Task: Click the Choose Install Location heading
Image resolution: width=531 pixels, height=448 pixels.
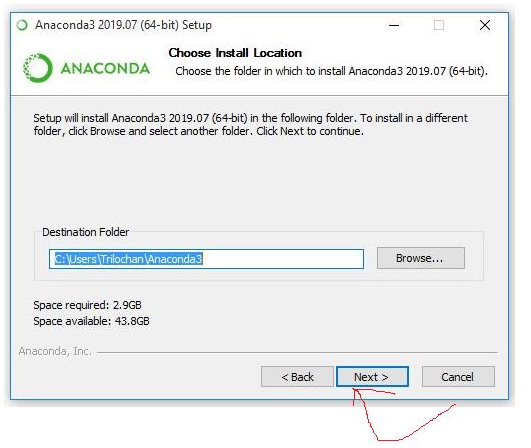Action: tap(235, 53)
